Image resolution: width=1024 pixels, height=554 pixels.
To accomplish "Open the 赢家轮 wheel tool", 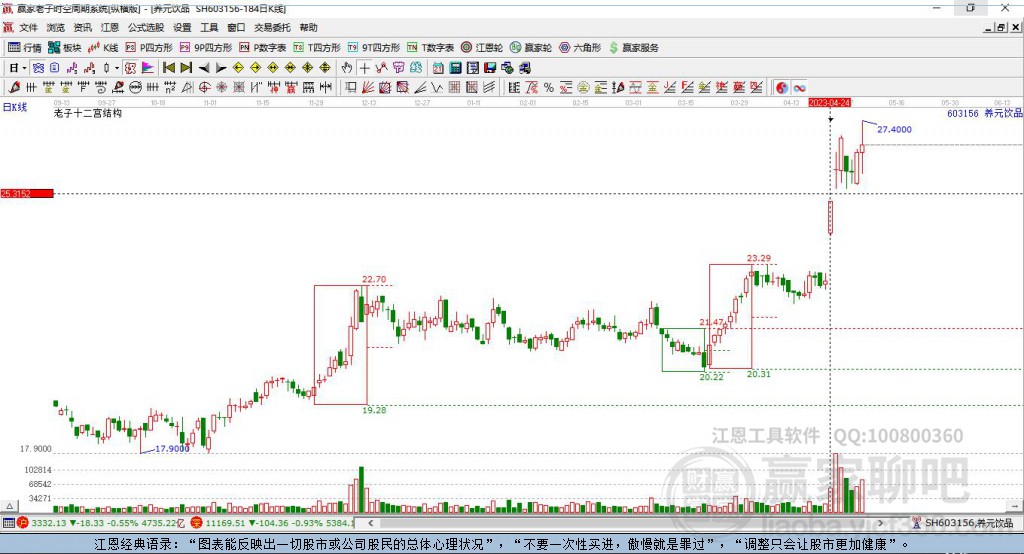I will point(531,48).
